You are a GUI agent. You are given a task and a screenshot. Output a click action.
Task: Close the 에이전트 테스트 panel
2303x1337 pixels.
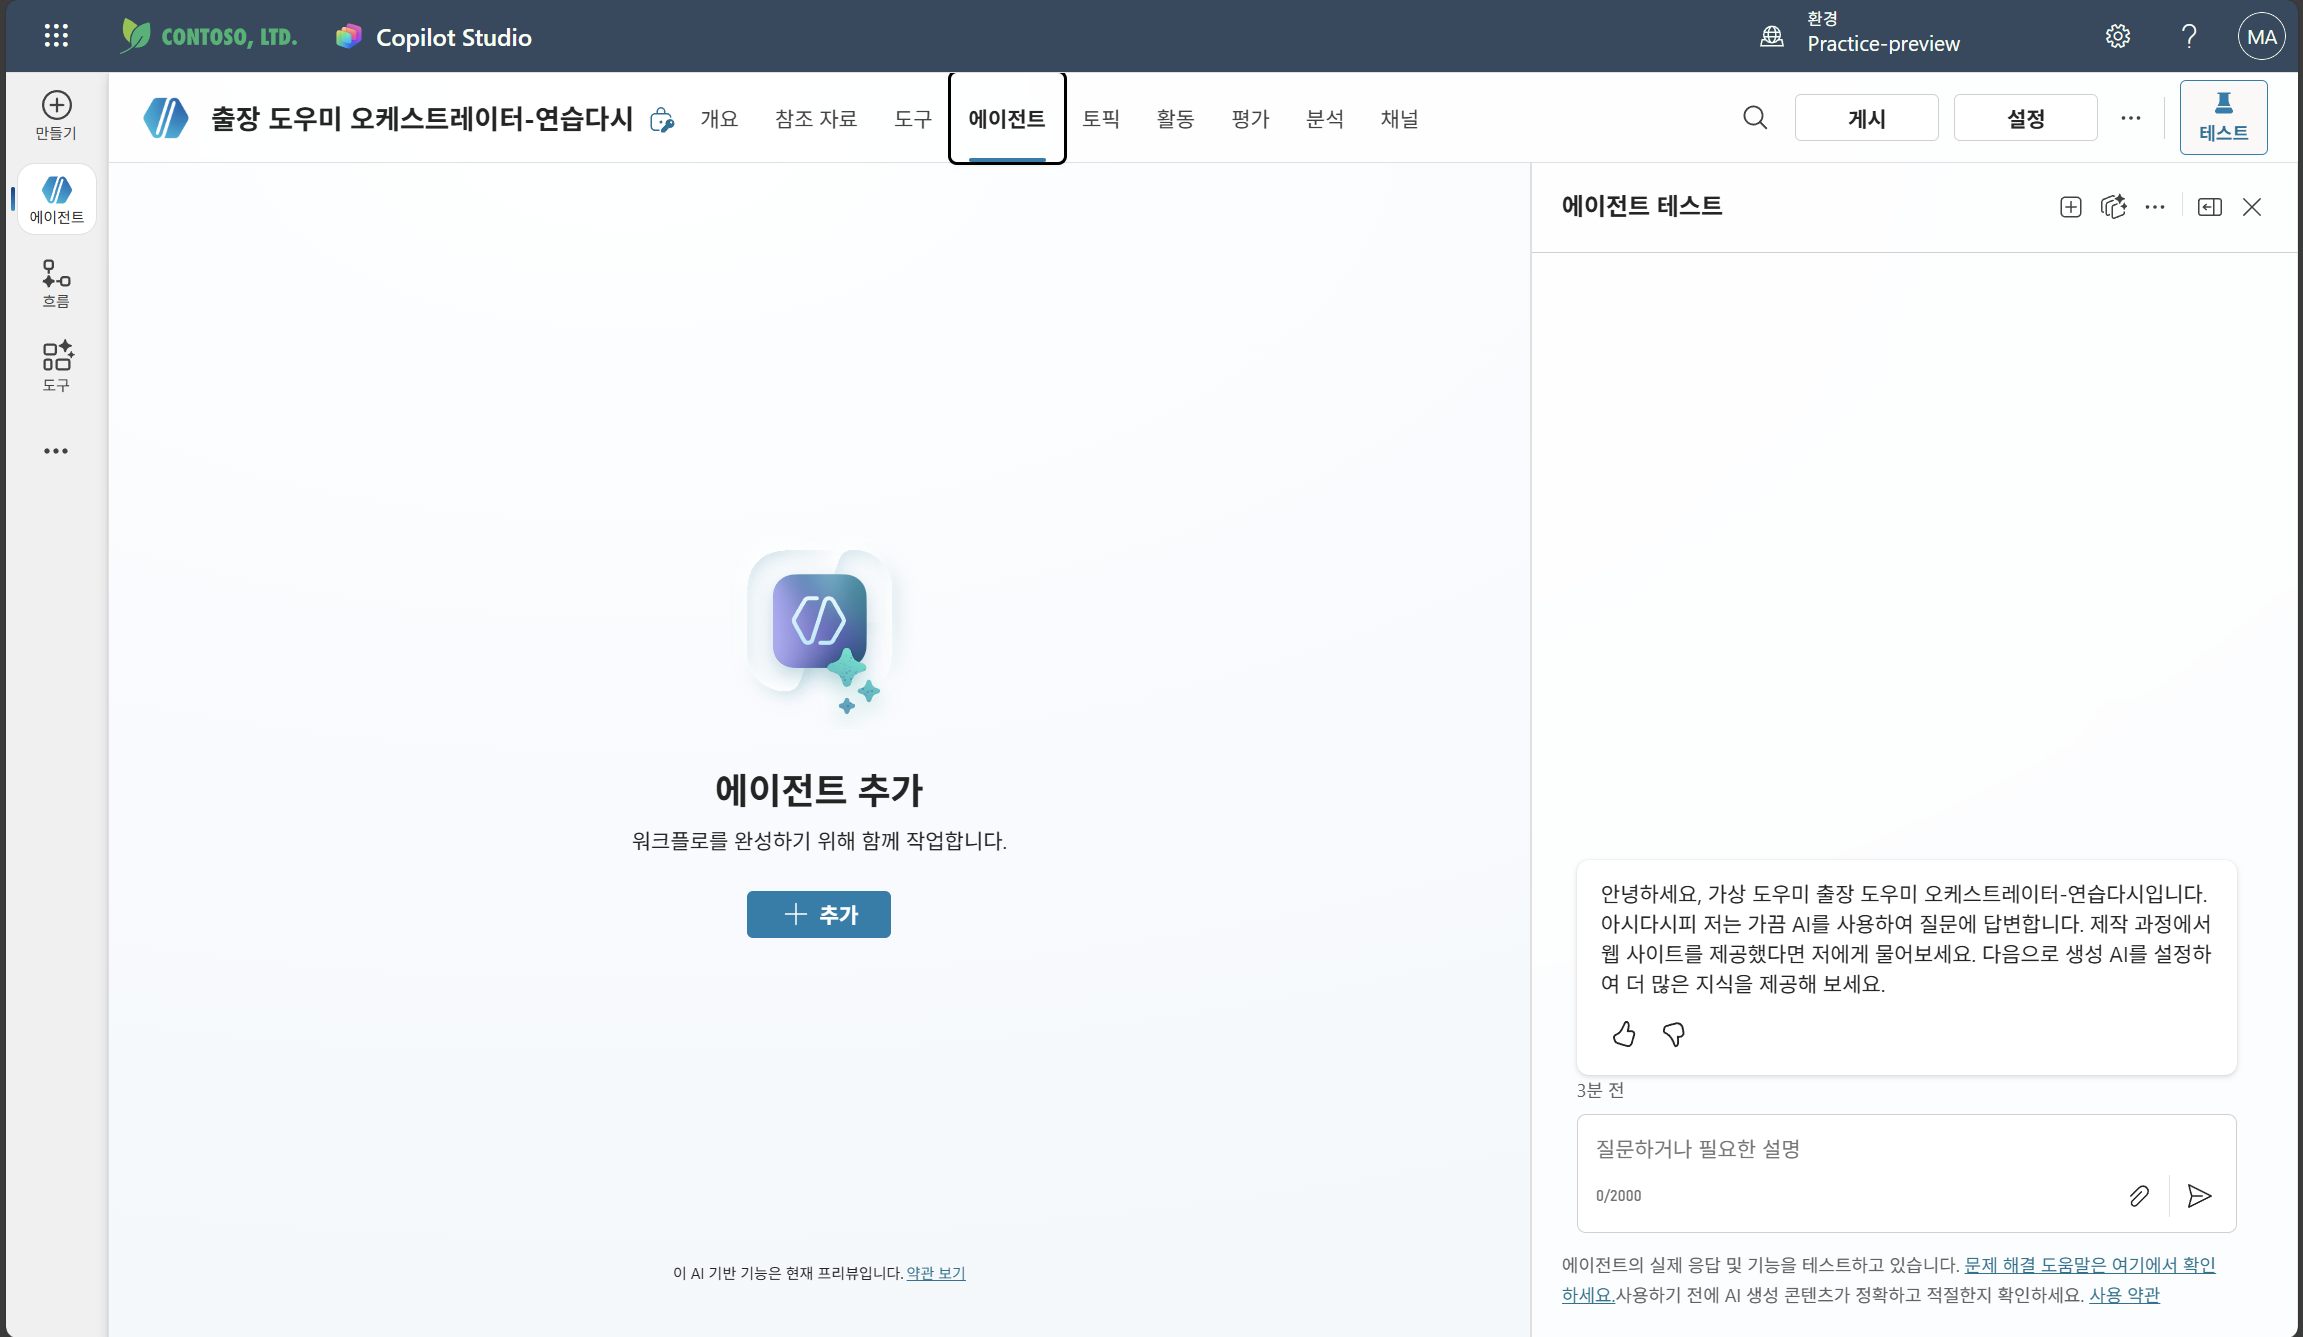(2252, 207)
